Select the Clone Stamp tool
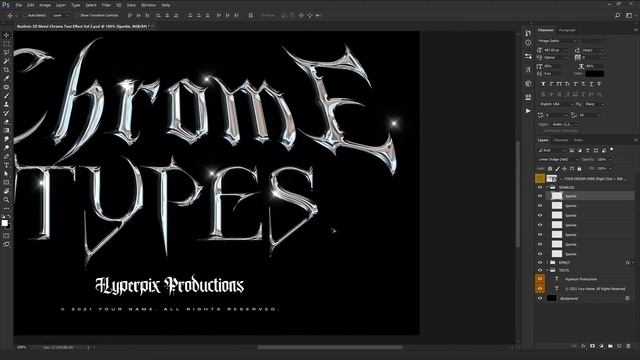Screen dimensions: 640x360 point(6,104)
